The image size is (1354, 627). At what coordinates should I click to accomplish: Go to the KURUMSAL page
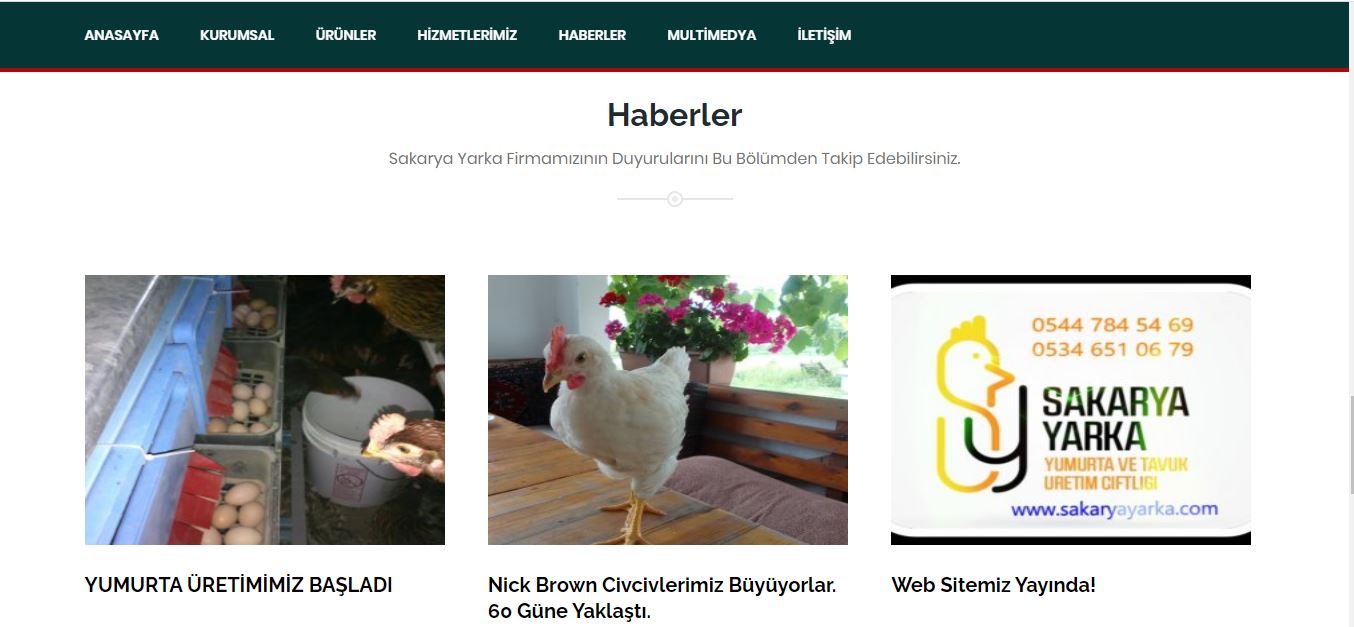pyautogui.click(x=237, y=35)
